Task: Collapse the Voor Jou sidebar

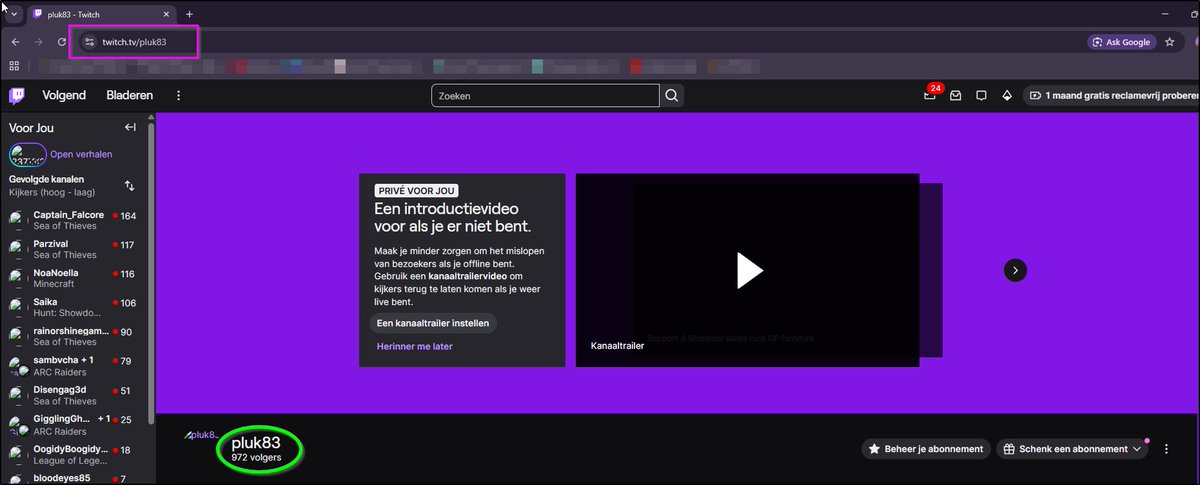Action: tap(130, 128)
